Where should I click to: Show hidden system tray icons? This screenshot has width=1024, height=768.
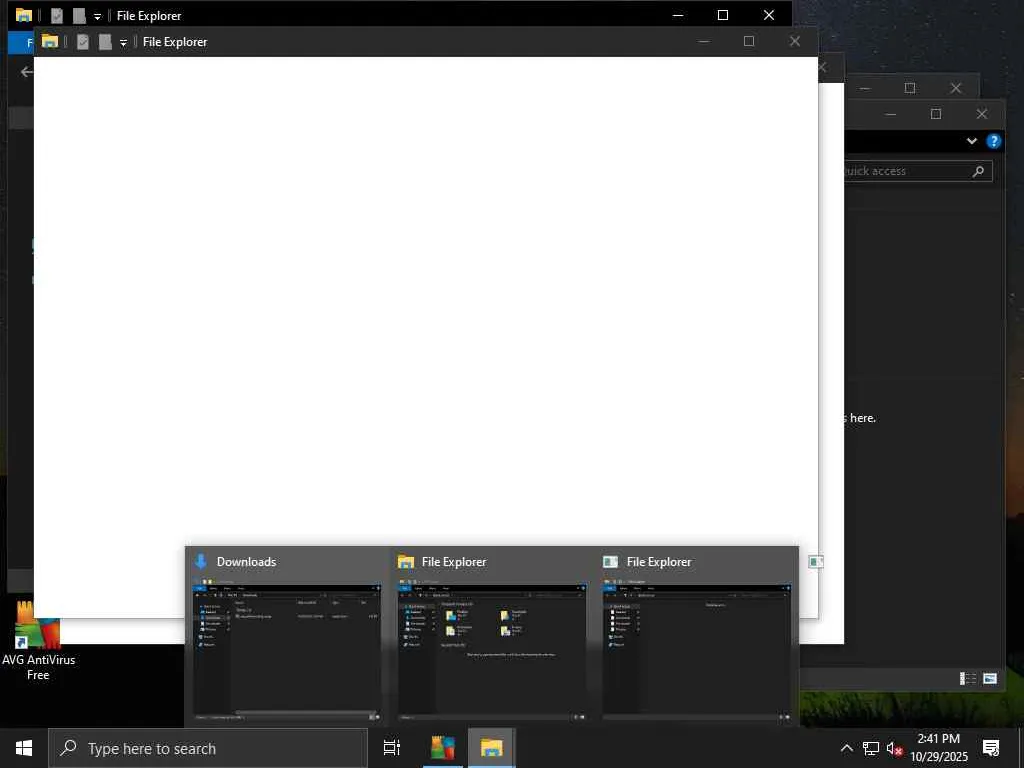(x=846, y=748)
